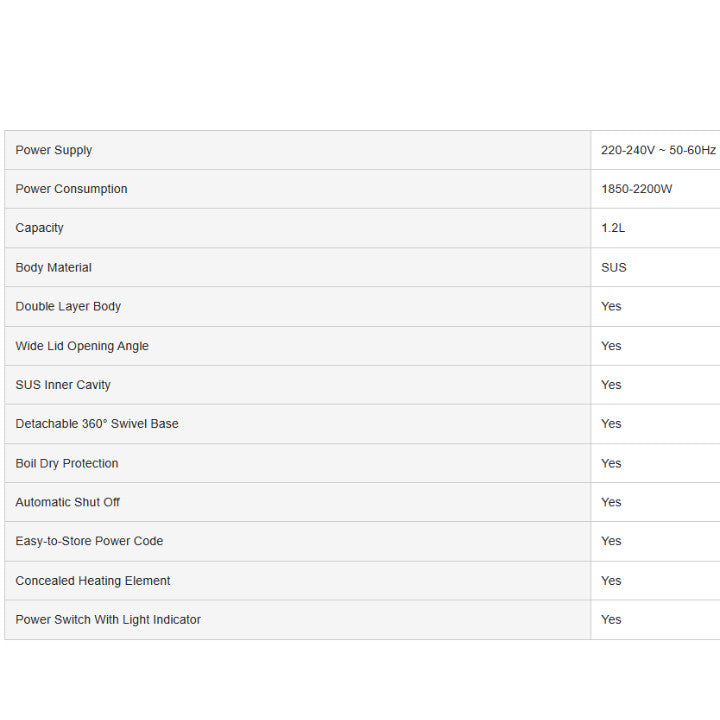The image size is (720, 720).
Task: Select the Yes value for Detachable Swivel Base
Action: (x=611, y=424)
